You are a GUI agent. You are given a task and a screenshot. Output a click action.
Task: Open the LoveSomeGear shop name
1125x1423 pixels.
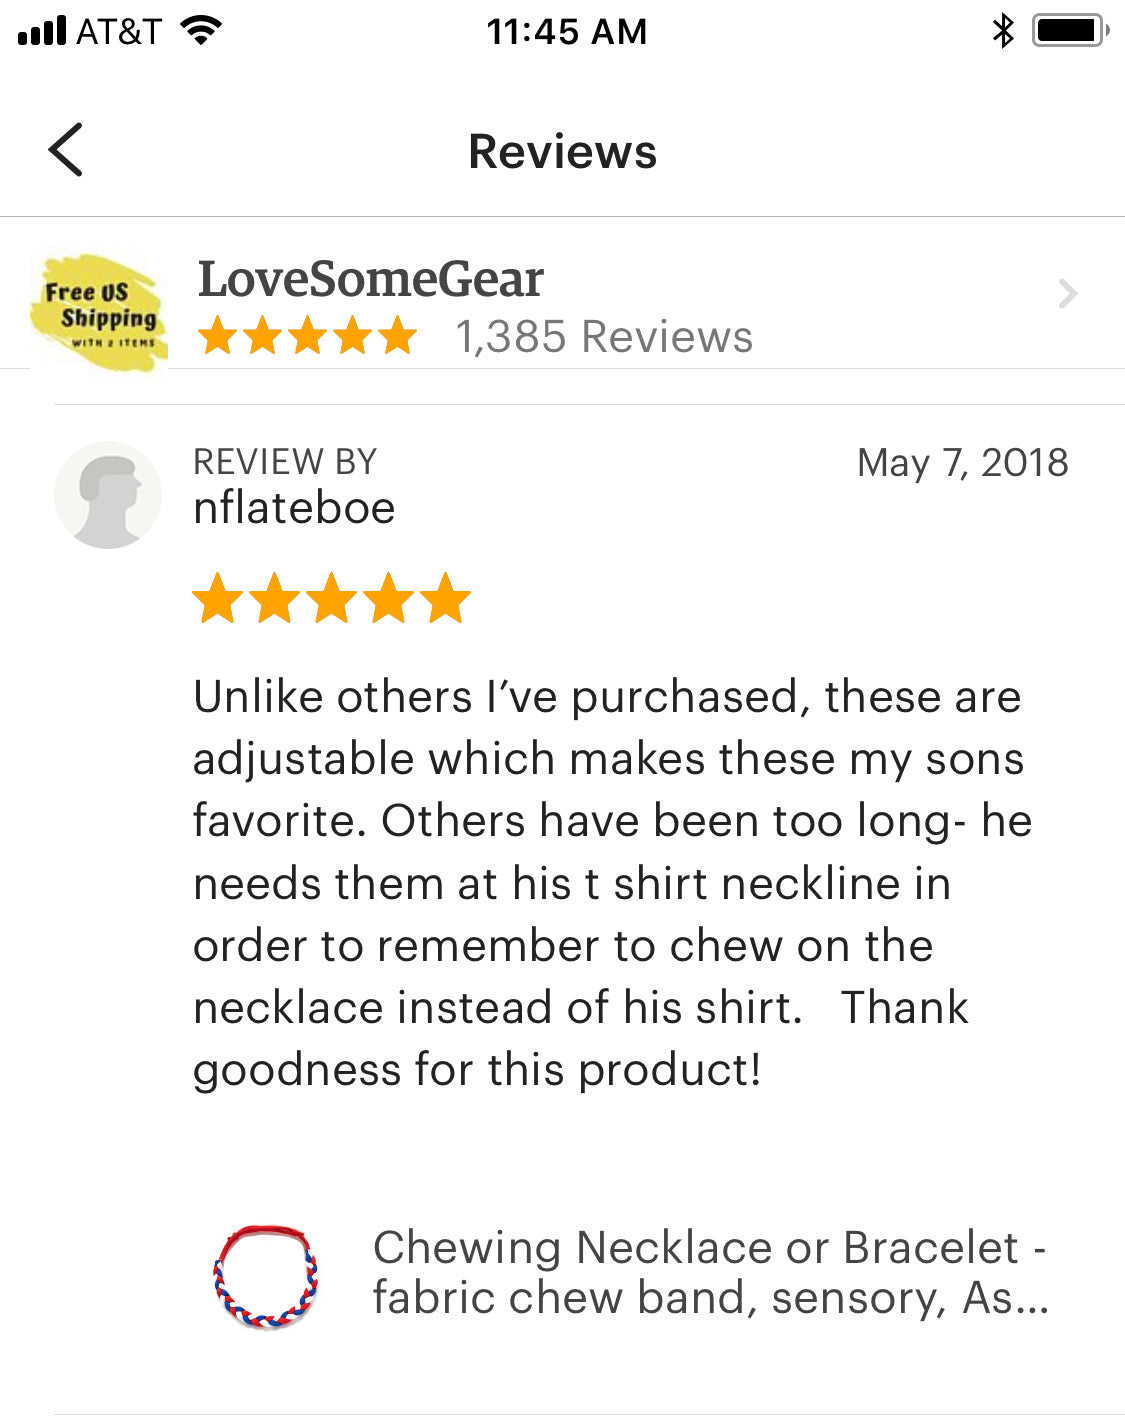coord(370,279)
